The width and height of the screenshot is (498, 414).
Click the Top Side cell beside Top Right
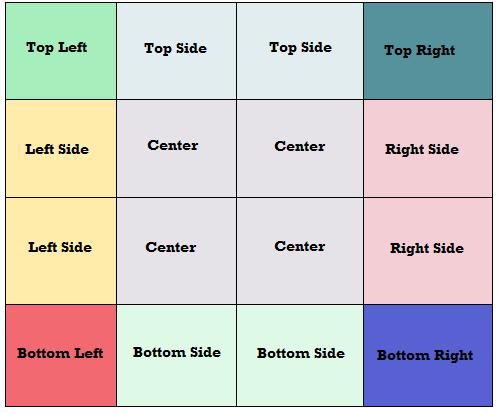(x=300, y=51)
